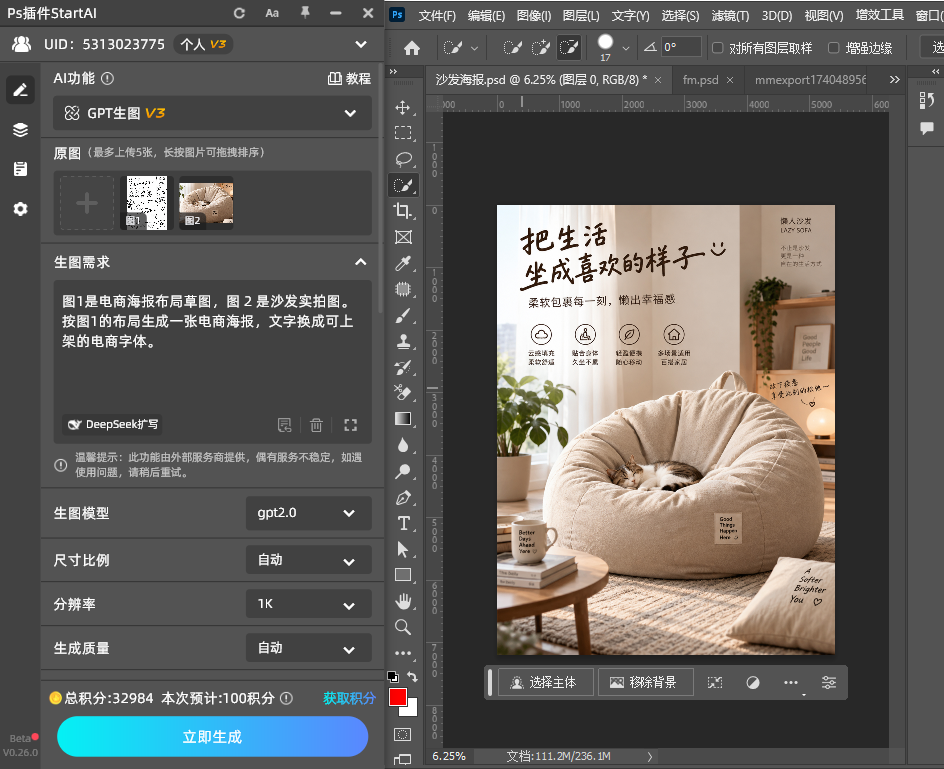The height and width of the screenshot is (769, 944).
Task: Switch to the mmexport document tab
Action: click(x=810, y=79)
